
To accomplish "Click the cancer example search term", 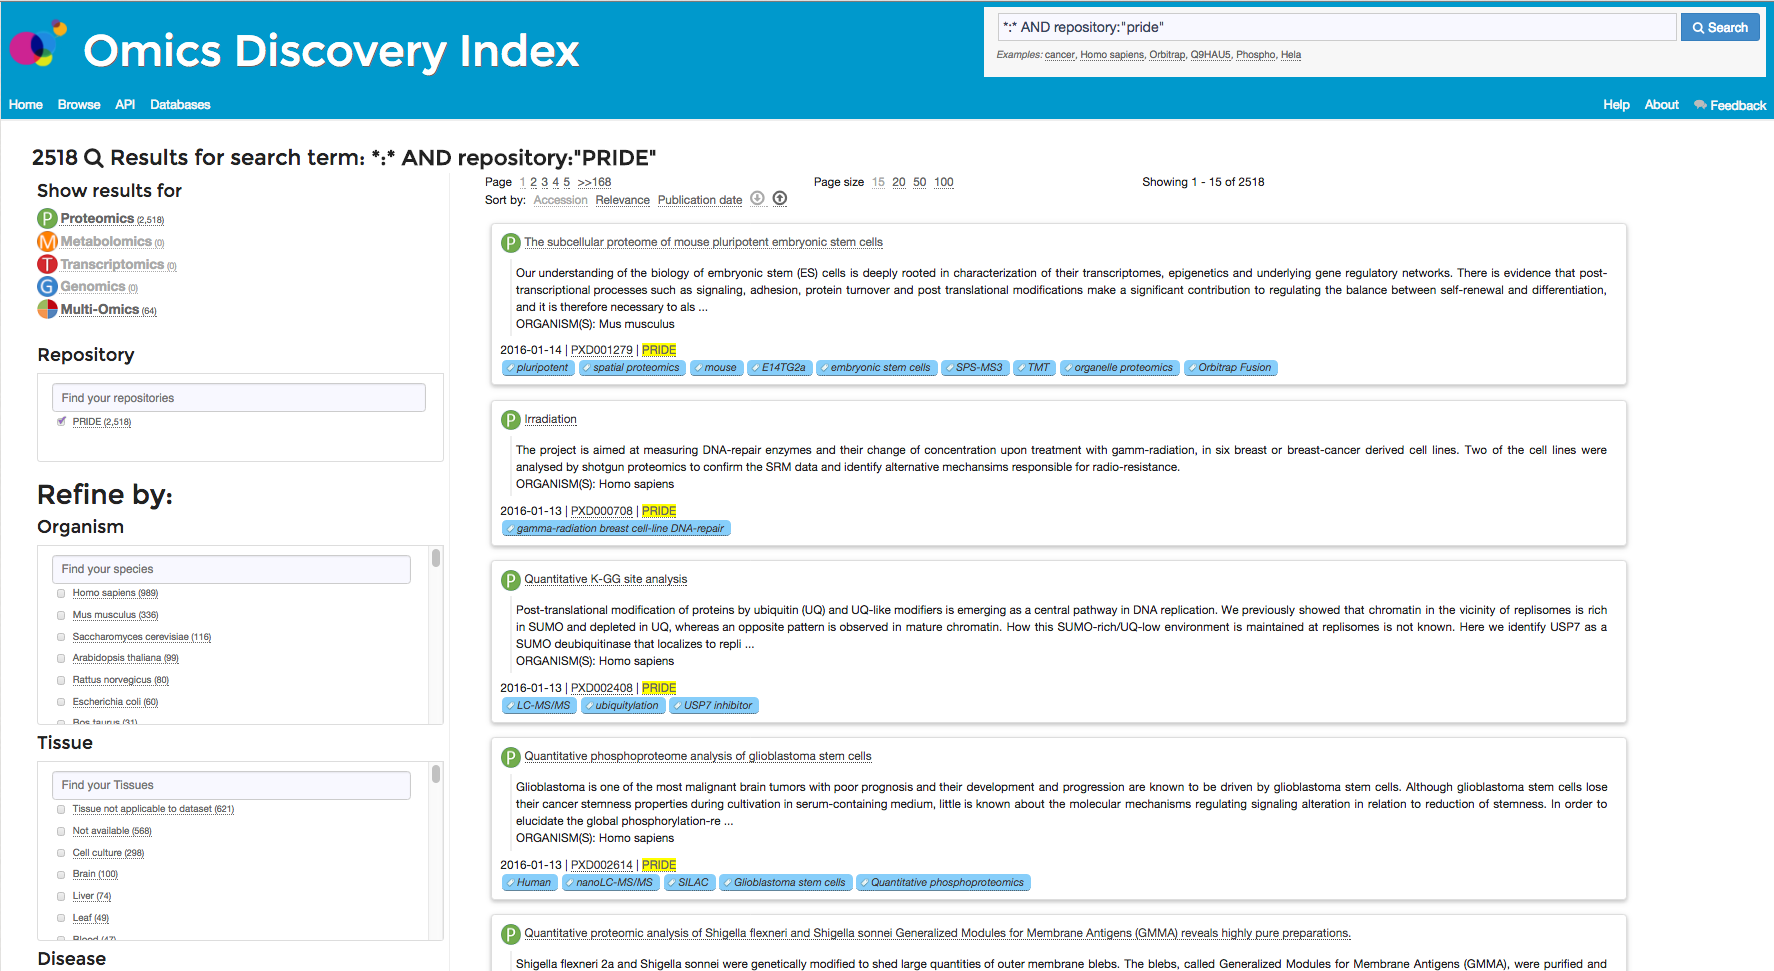I will [x=1060, y=55].
